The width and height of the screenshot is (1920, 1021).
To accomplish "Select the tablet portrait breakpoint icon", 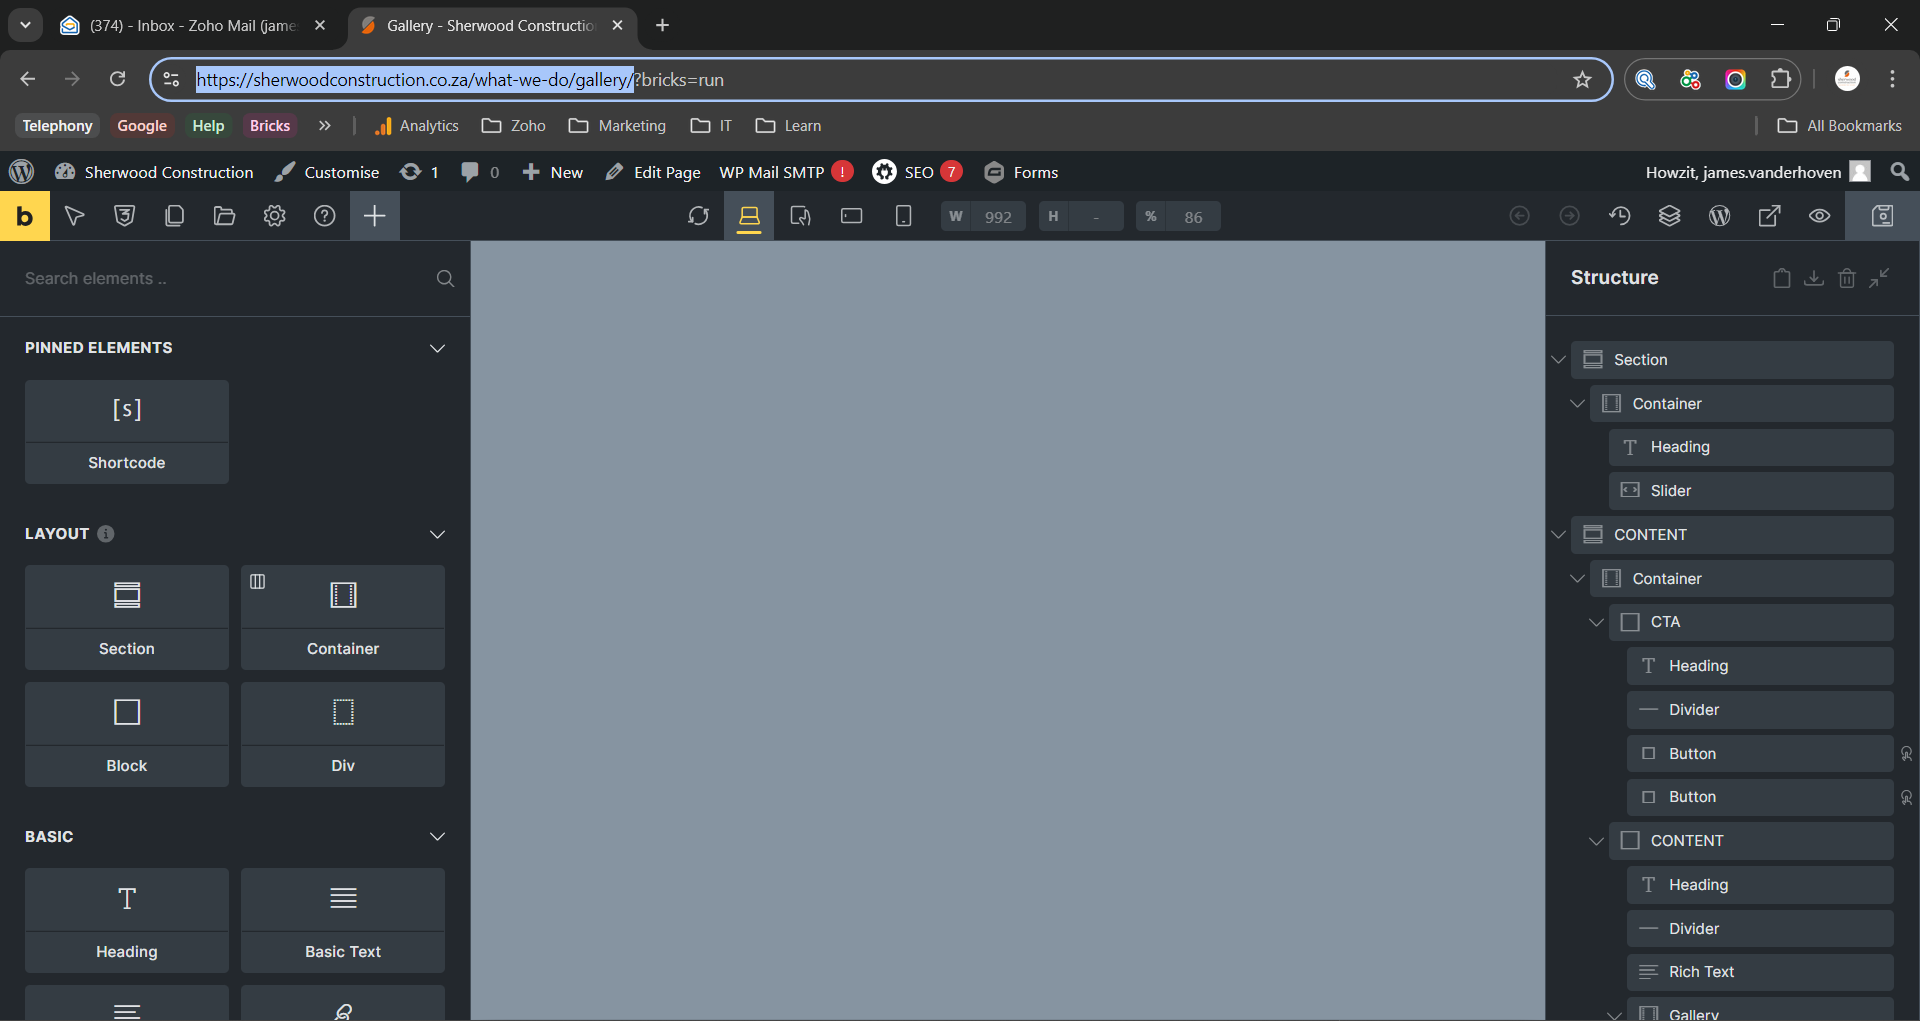I will coord(800,216).
